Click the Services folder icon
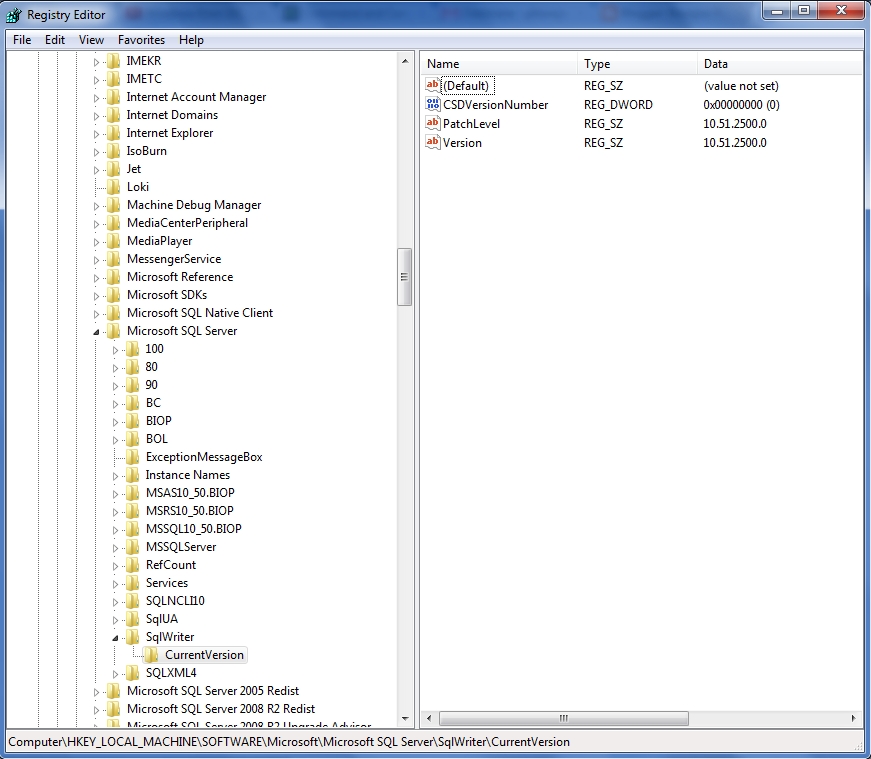The image size is (871, 759). coord(132,583)
